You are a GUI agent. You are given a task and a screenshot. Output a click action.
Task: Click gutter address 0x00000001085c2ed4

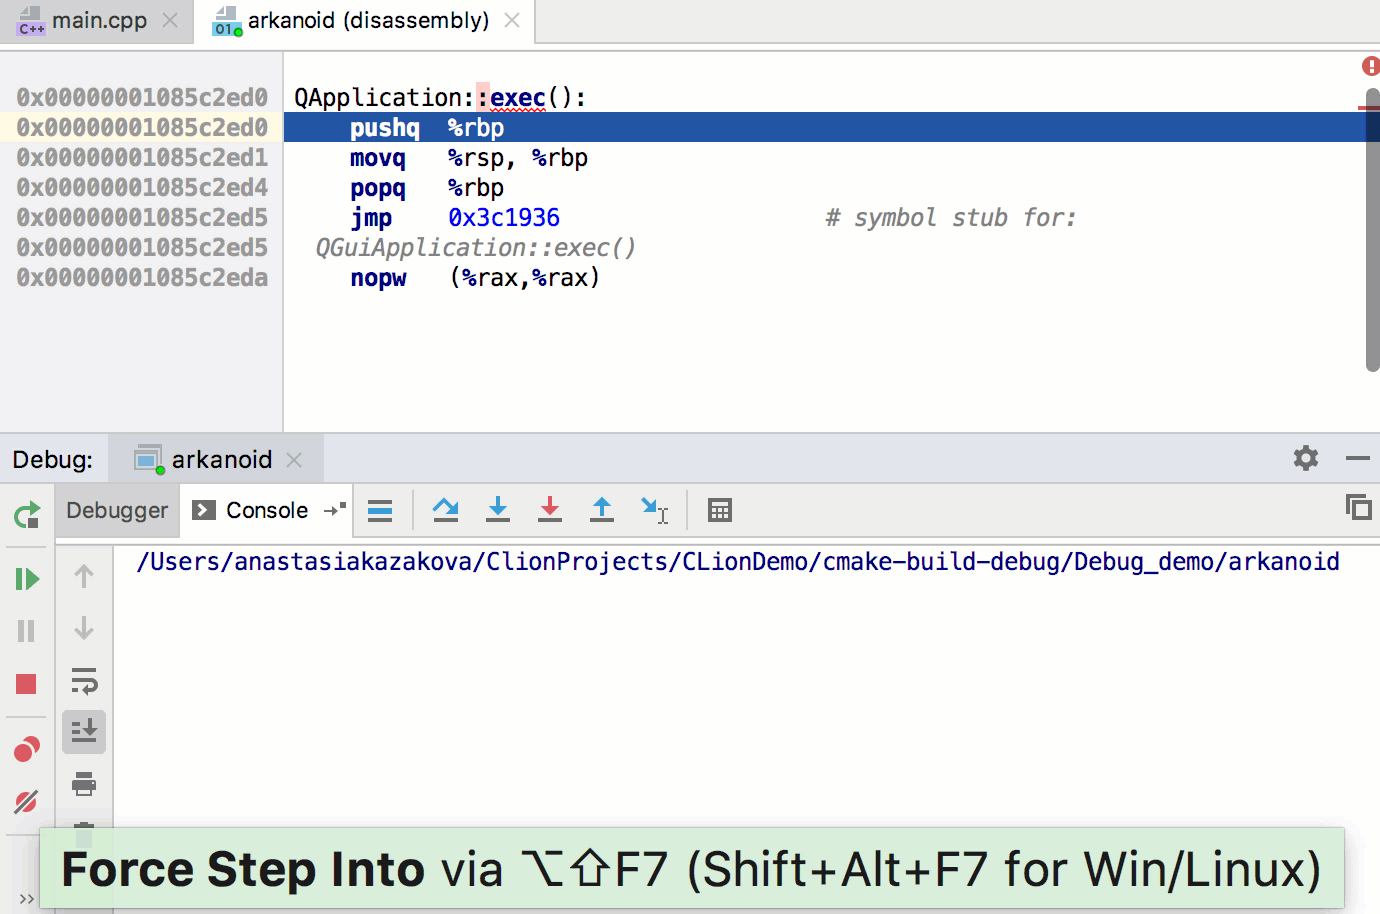pyautogui.click(x=142, y=188)
